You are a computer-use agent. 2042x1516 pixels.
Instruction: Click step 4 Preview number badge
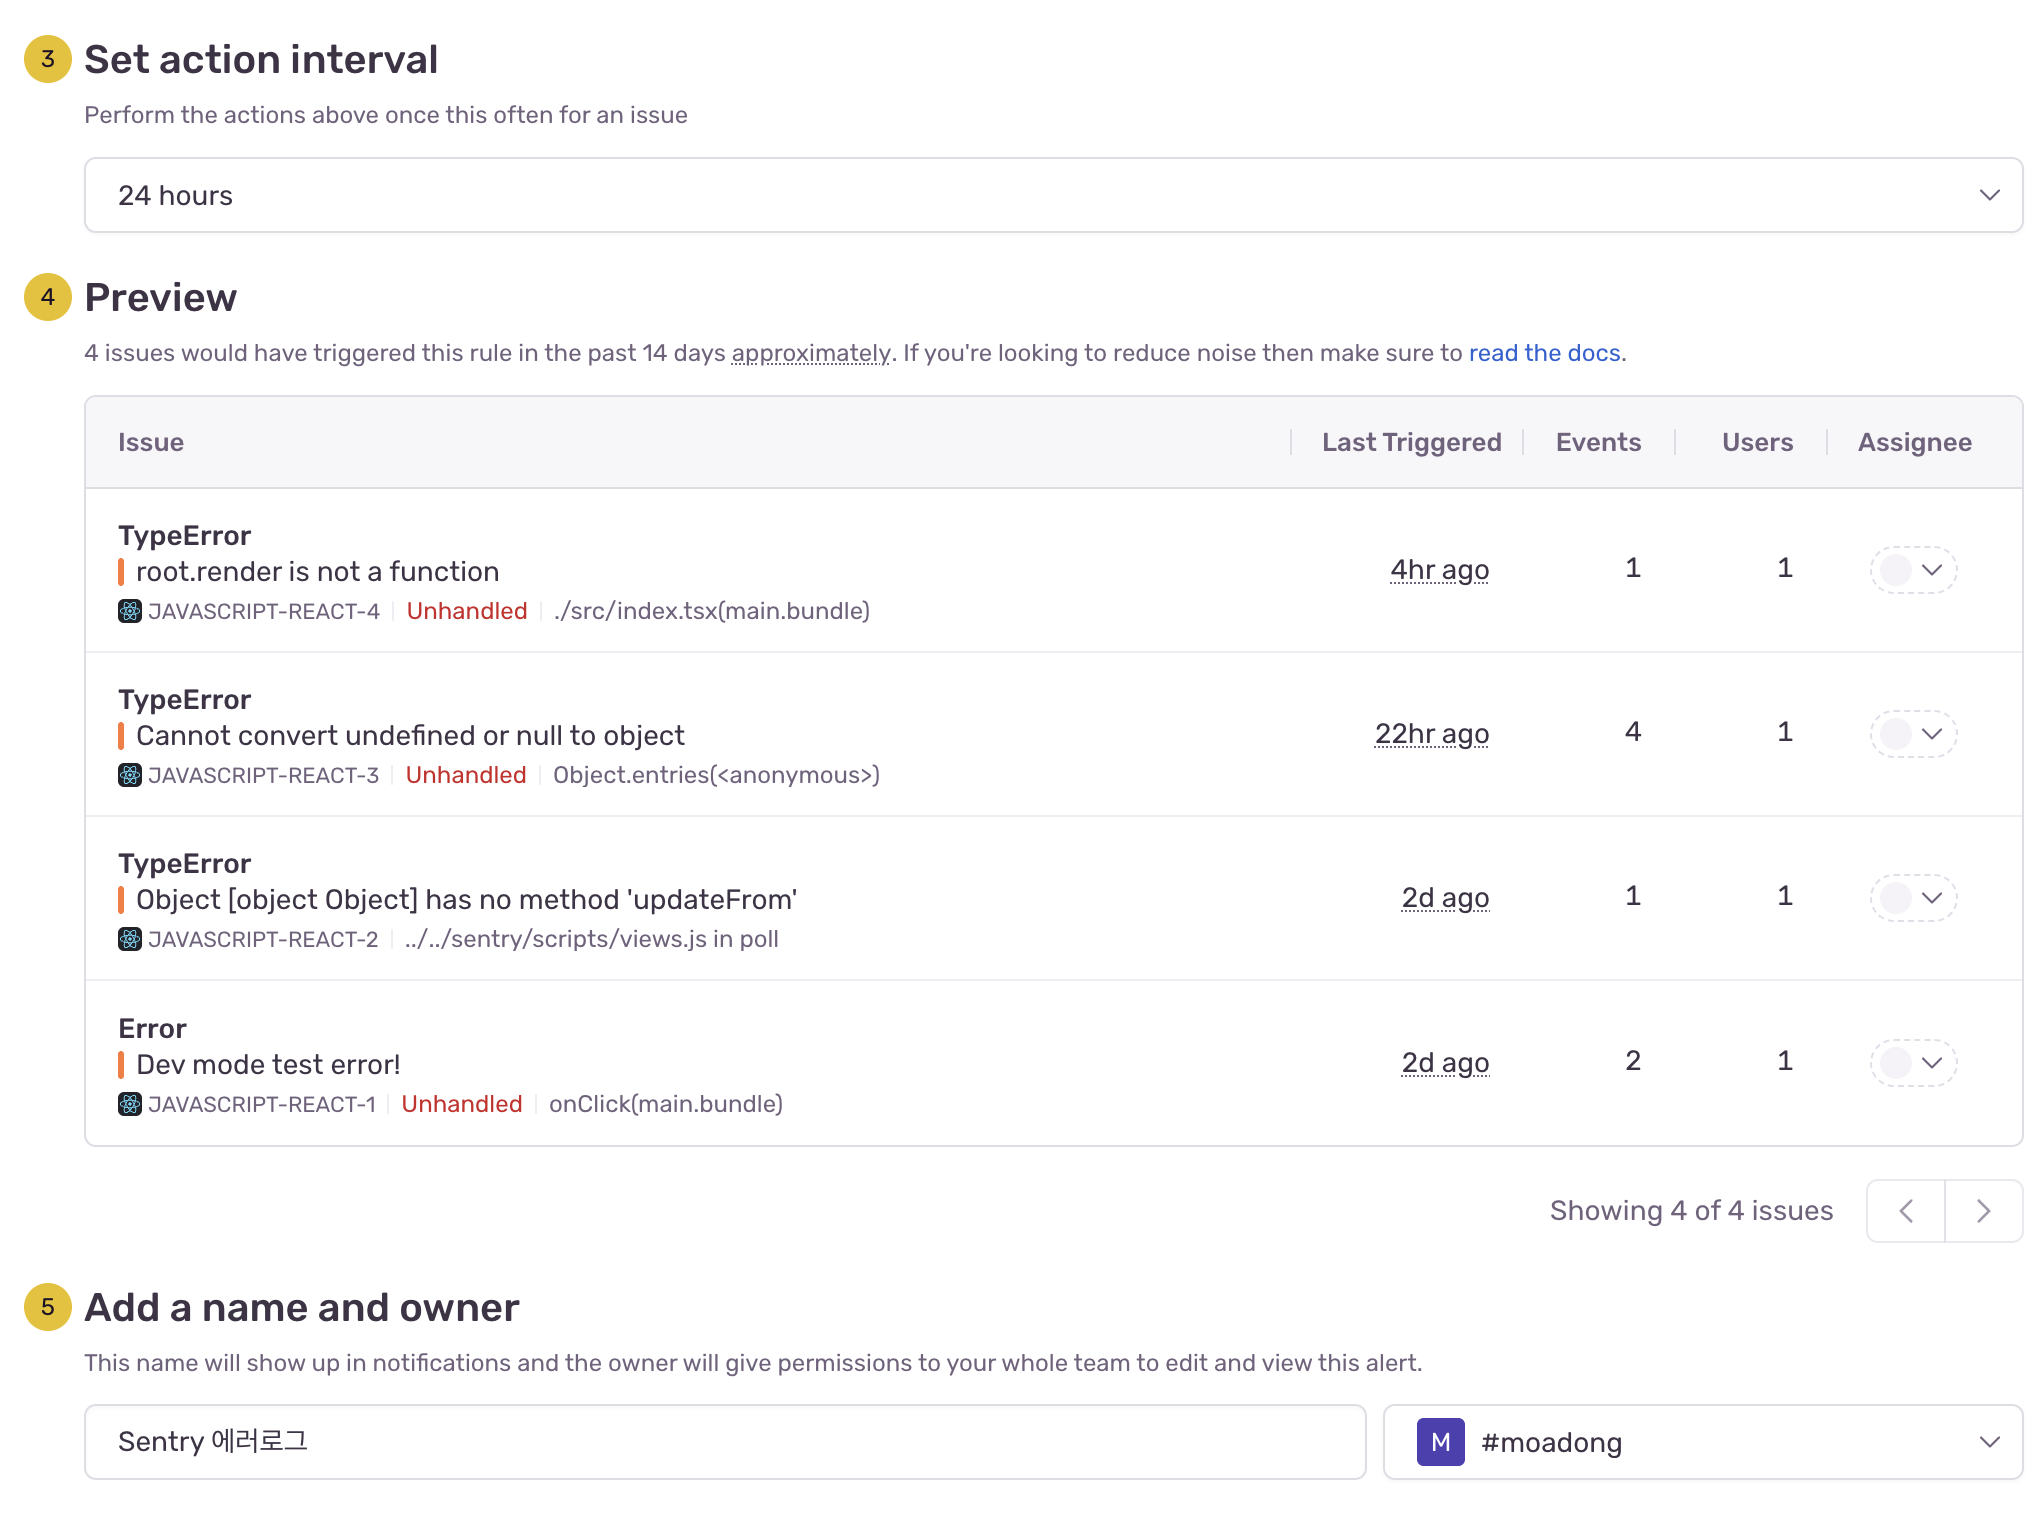pyautogui.click(x=47, y=297)
